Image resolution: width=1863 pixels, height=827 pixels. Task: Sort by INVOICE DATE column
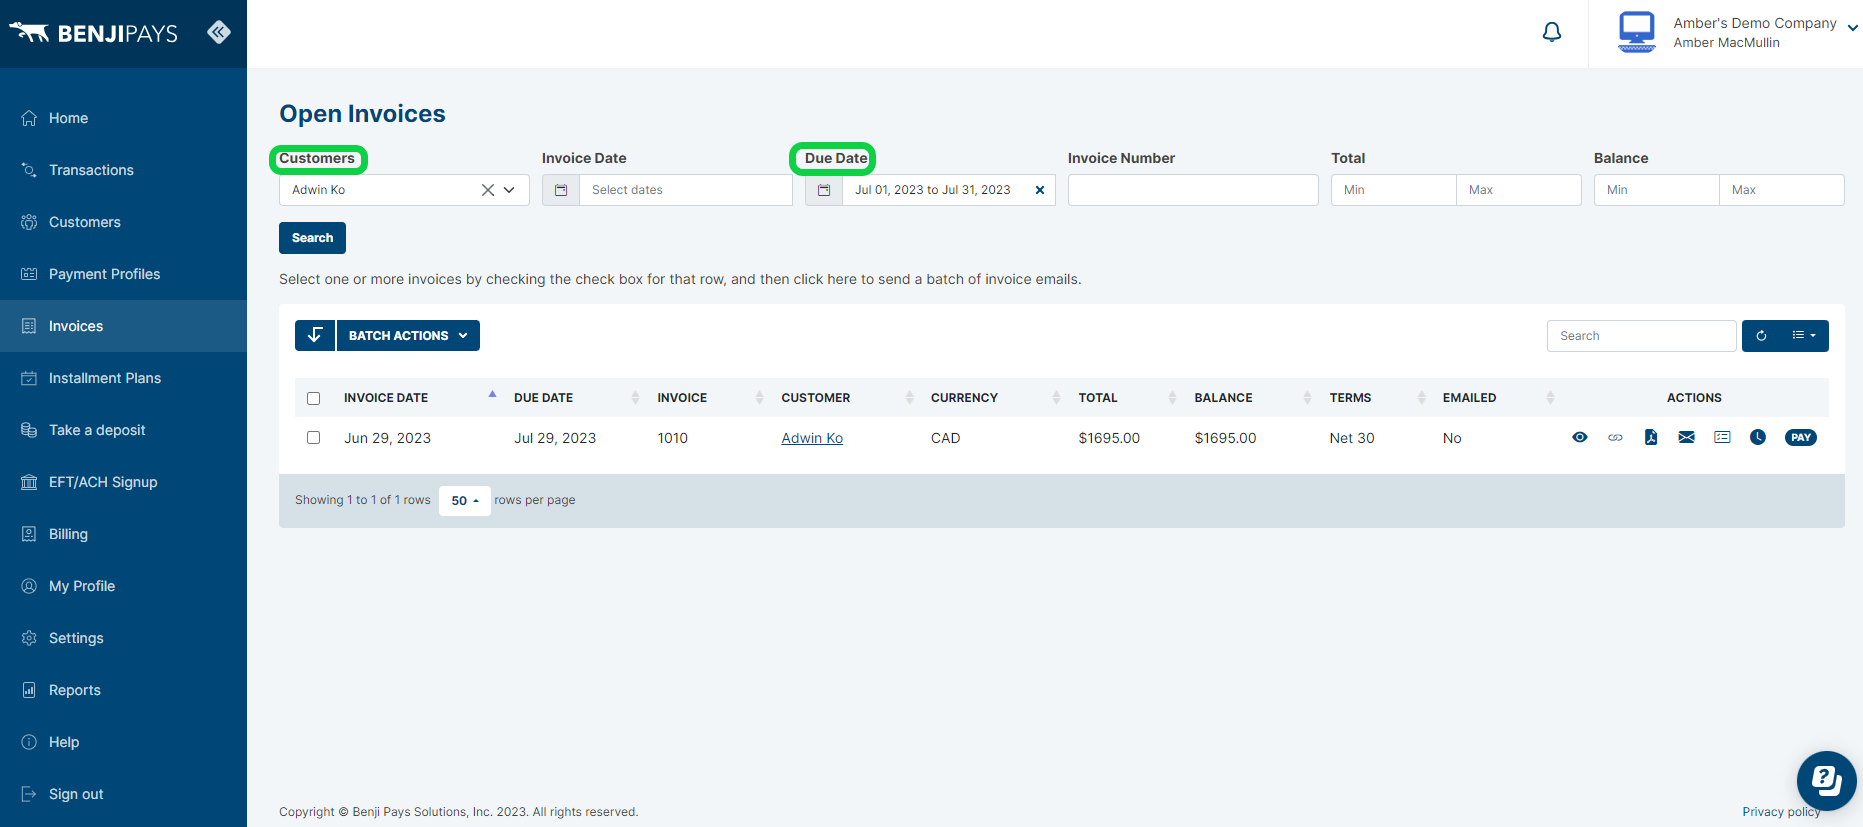click(x=420, y=397)
